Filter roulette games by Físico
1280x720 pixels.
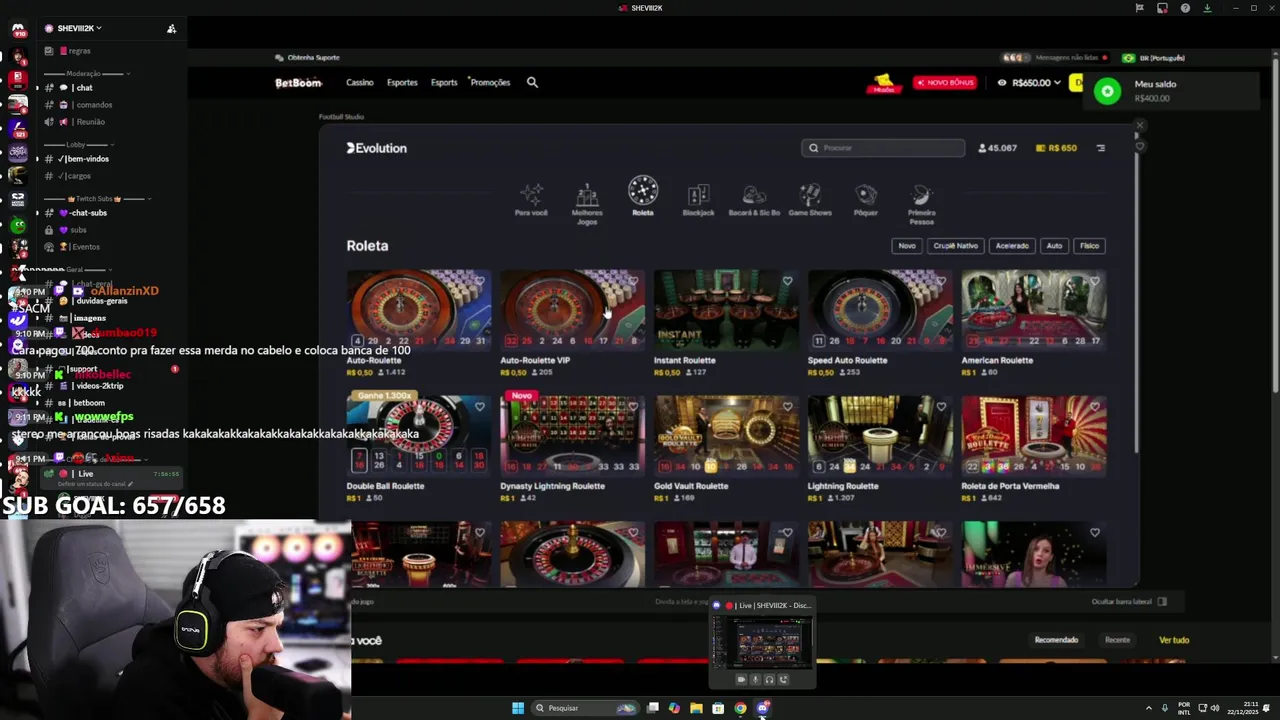pyautogui.click(x=1089, y=245)
